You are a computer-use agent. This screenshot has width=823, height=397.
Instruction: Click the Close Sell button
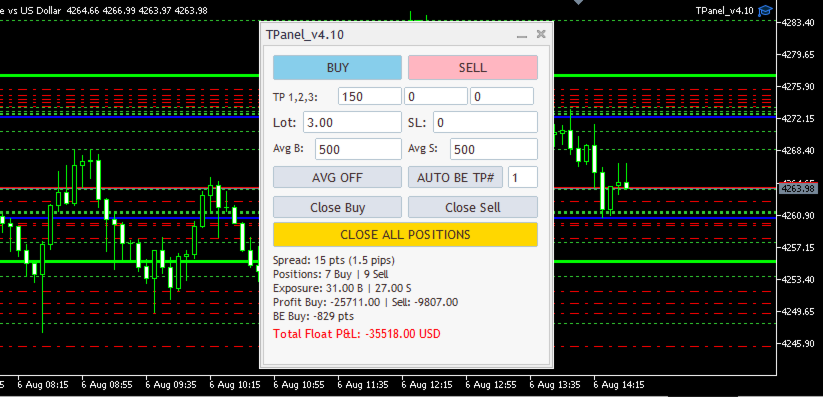pyautogui.click(x=473, y=207)
